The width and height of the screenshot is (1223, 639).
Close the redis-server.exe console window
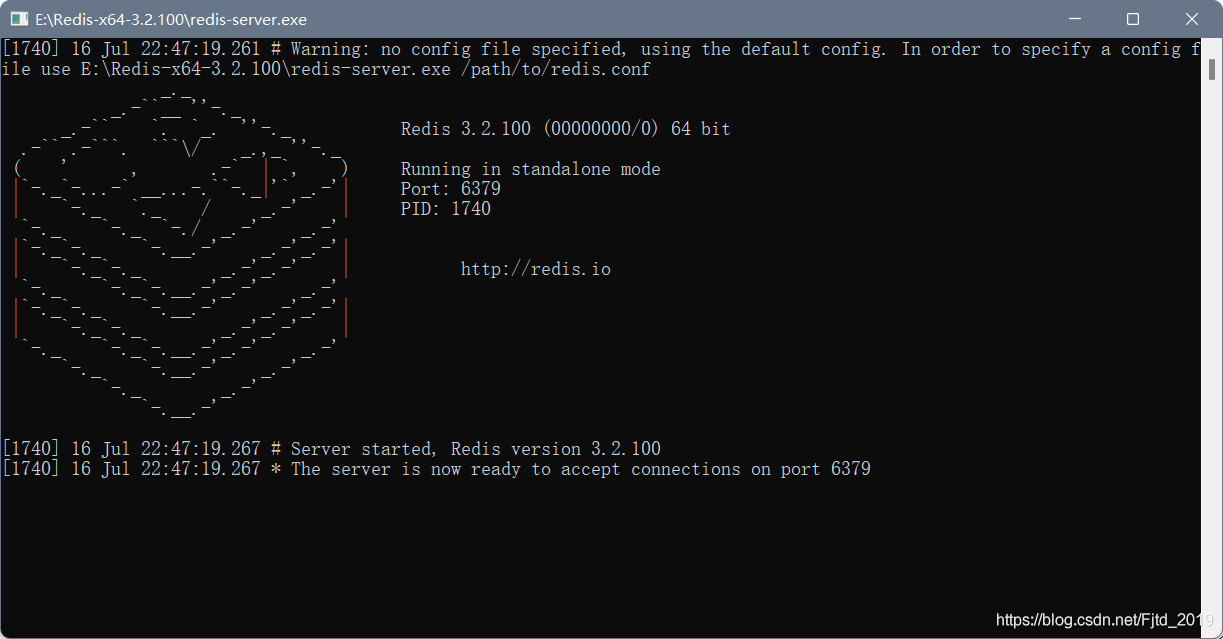pos(1192,19)
